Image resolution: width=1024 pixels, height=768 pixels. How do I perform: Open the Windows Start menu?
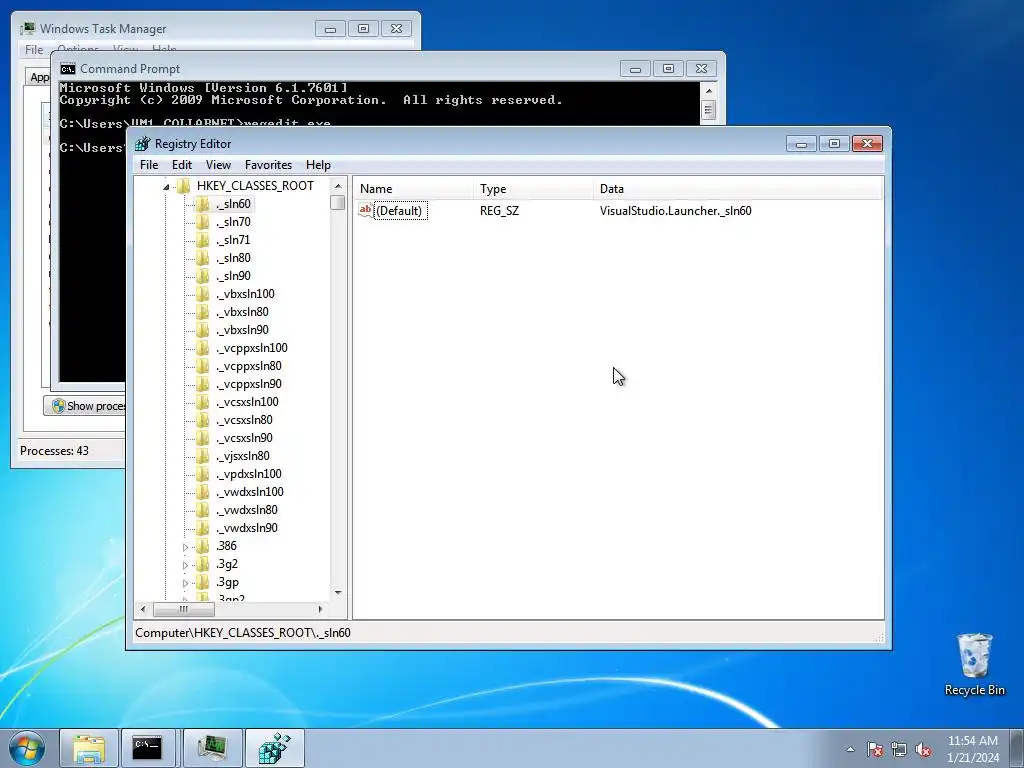27,748
